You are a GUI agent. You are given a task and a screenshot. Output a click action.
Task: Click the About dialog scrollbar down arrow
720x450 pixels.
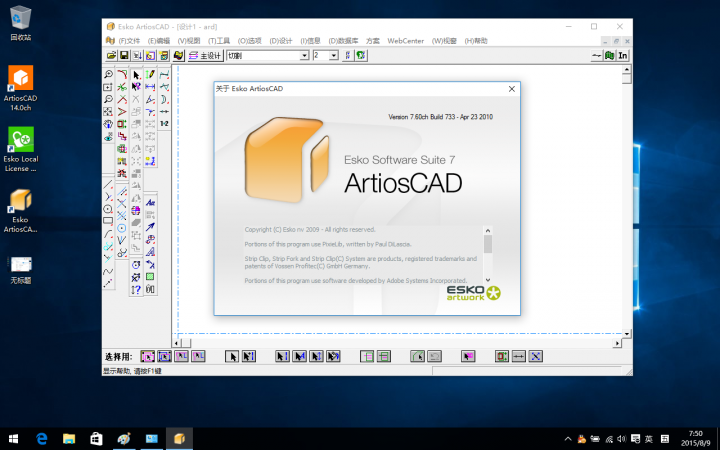pos(488,280)
